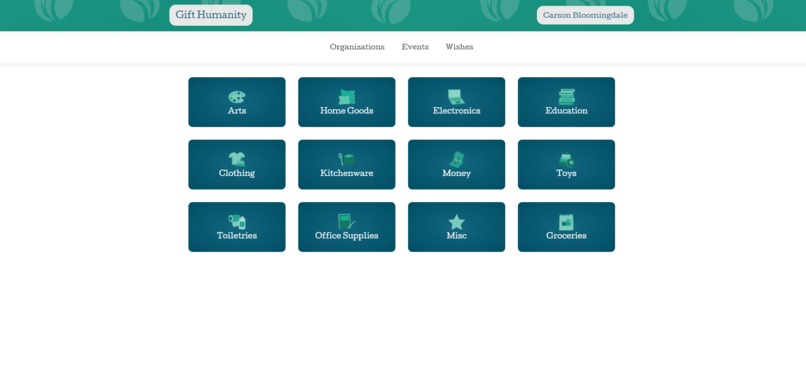The image size is (806, 392).
Task: Click the grocery bag icon above Groceries
Action: click(x=566, y=222)
